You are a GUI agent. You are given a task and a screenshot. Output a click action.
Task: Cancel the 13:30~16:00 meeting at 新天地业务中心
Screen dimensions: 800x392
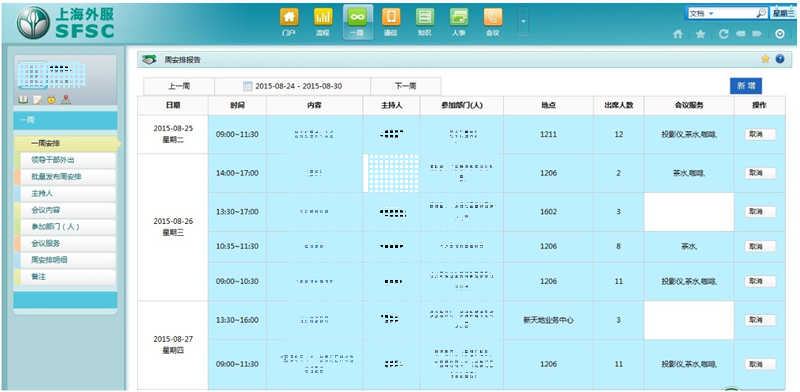pos(760,320)
